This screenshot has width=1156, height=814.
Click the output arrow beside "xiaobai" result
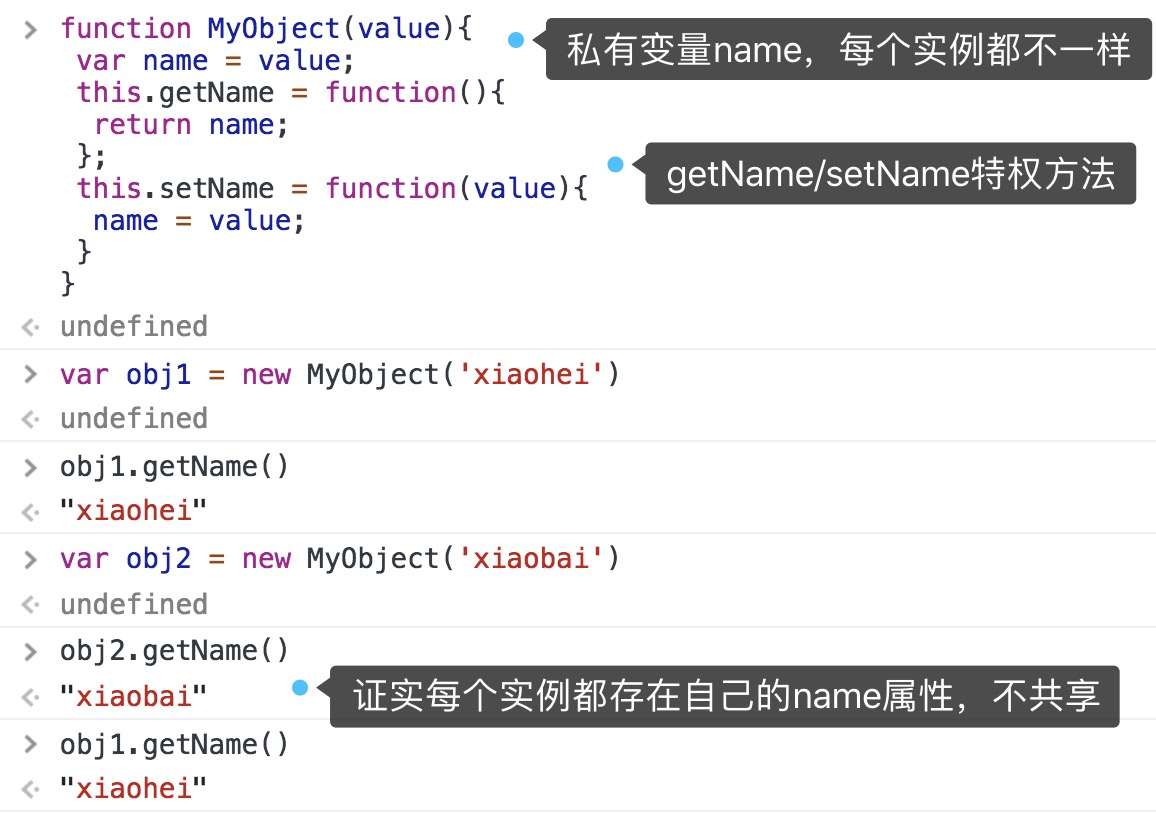tap(31, 696)
